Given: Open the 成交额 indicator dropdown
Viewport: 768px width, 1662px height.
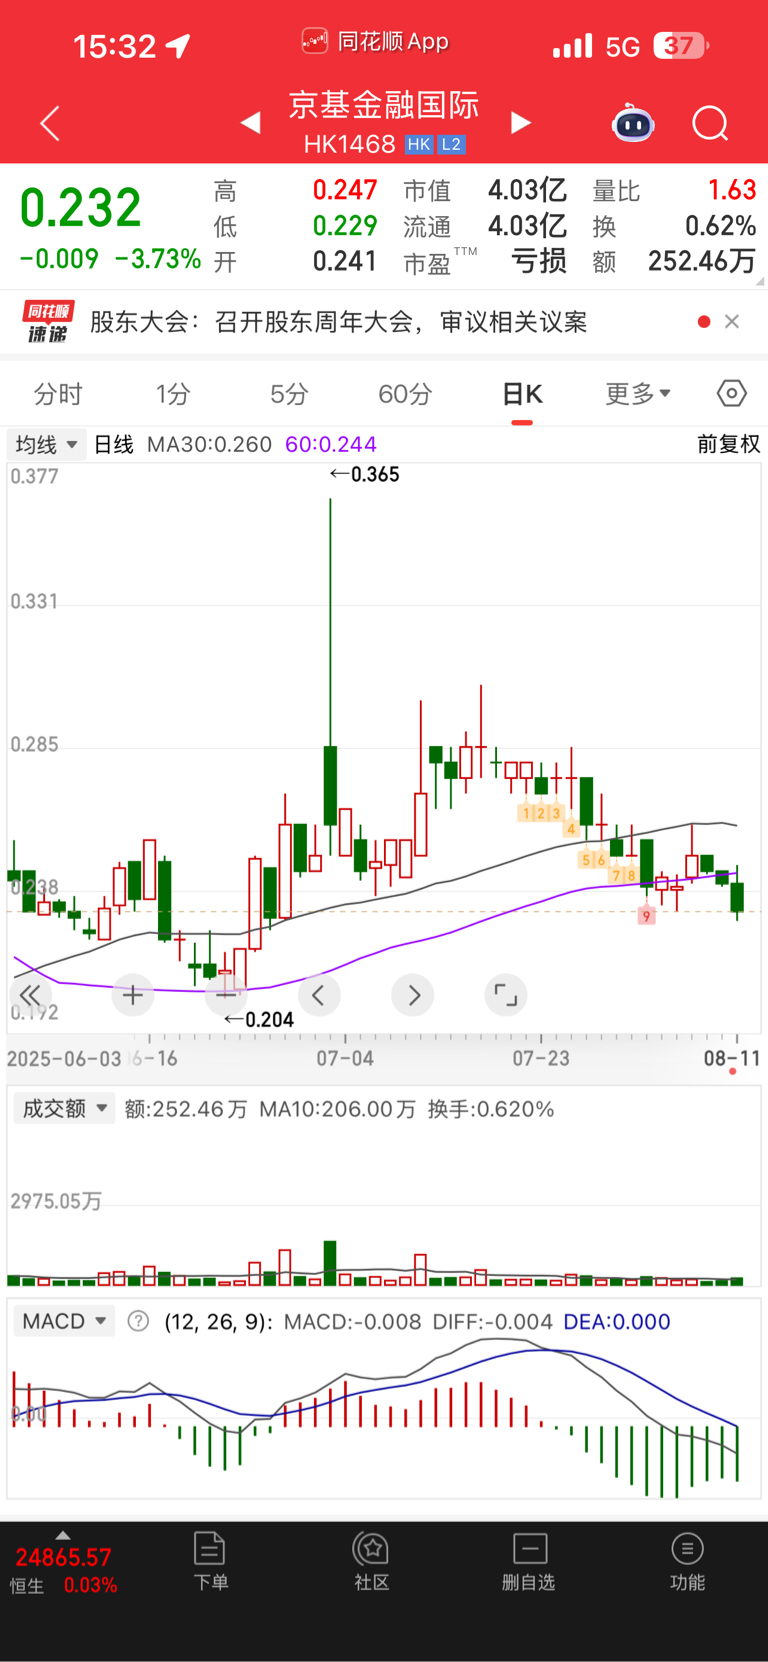Looking at the screenshot, I should pyautogui.click(x=65, y=1109).
